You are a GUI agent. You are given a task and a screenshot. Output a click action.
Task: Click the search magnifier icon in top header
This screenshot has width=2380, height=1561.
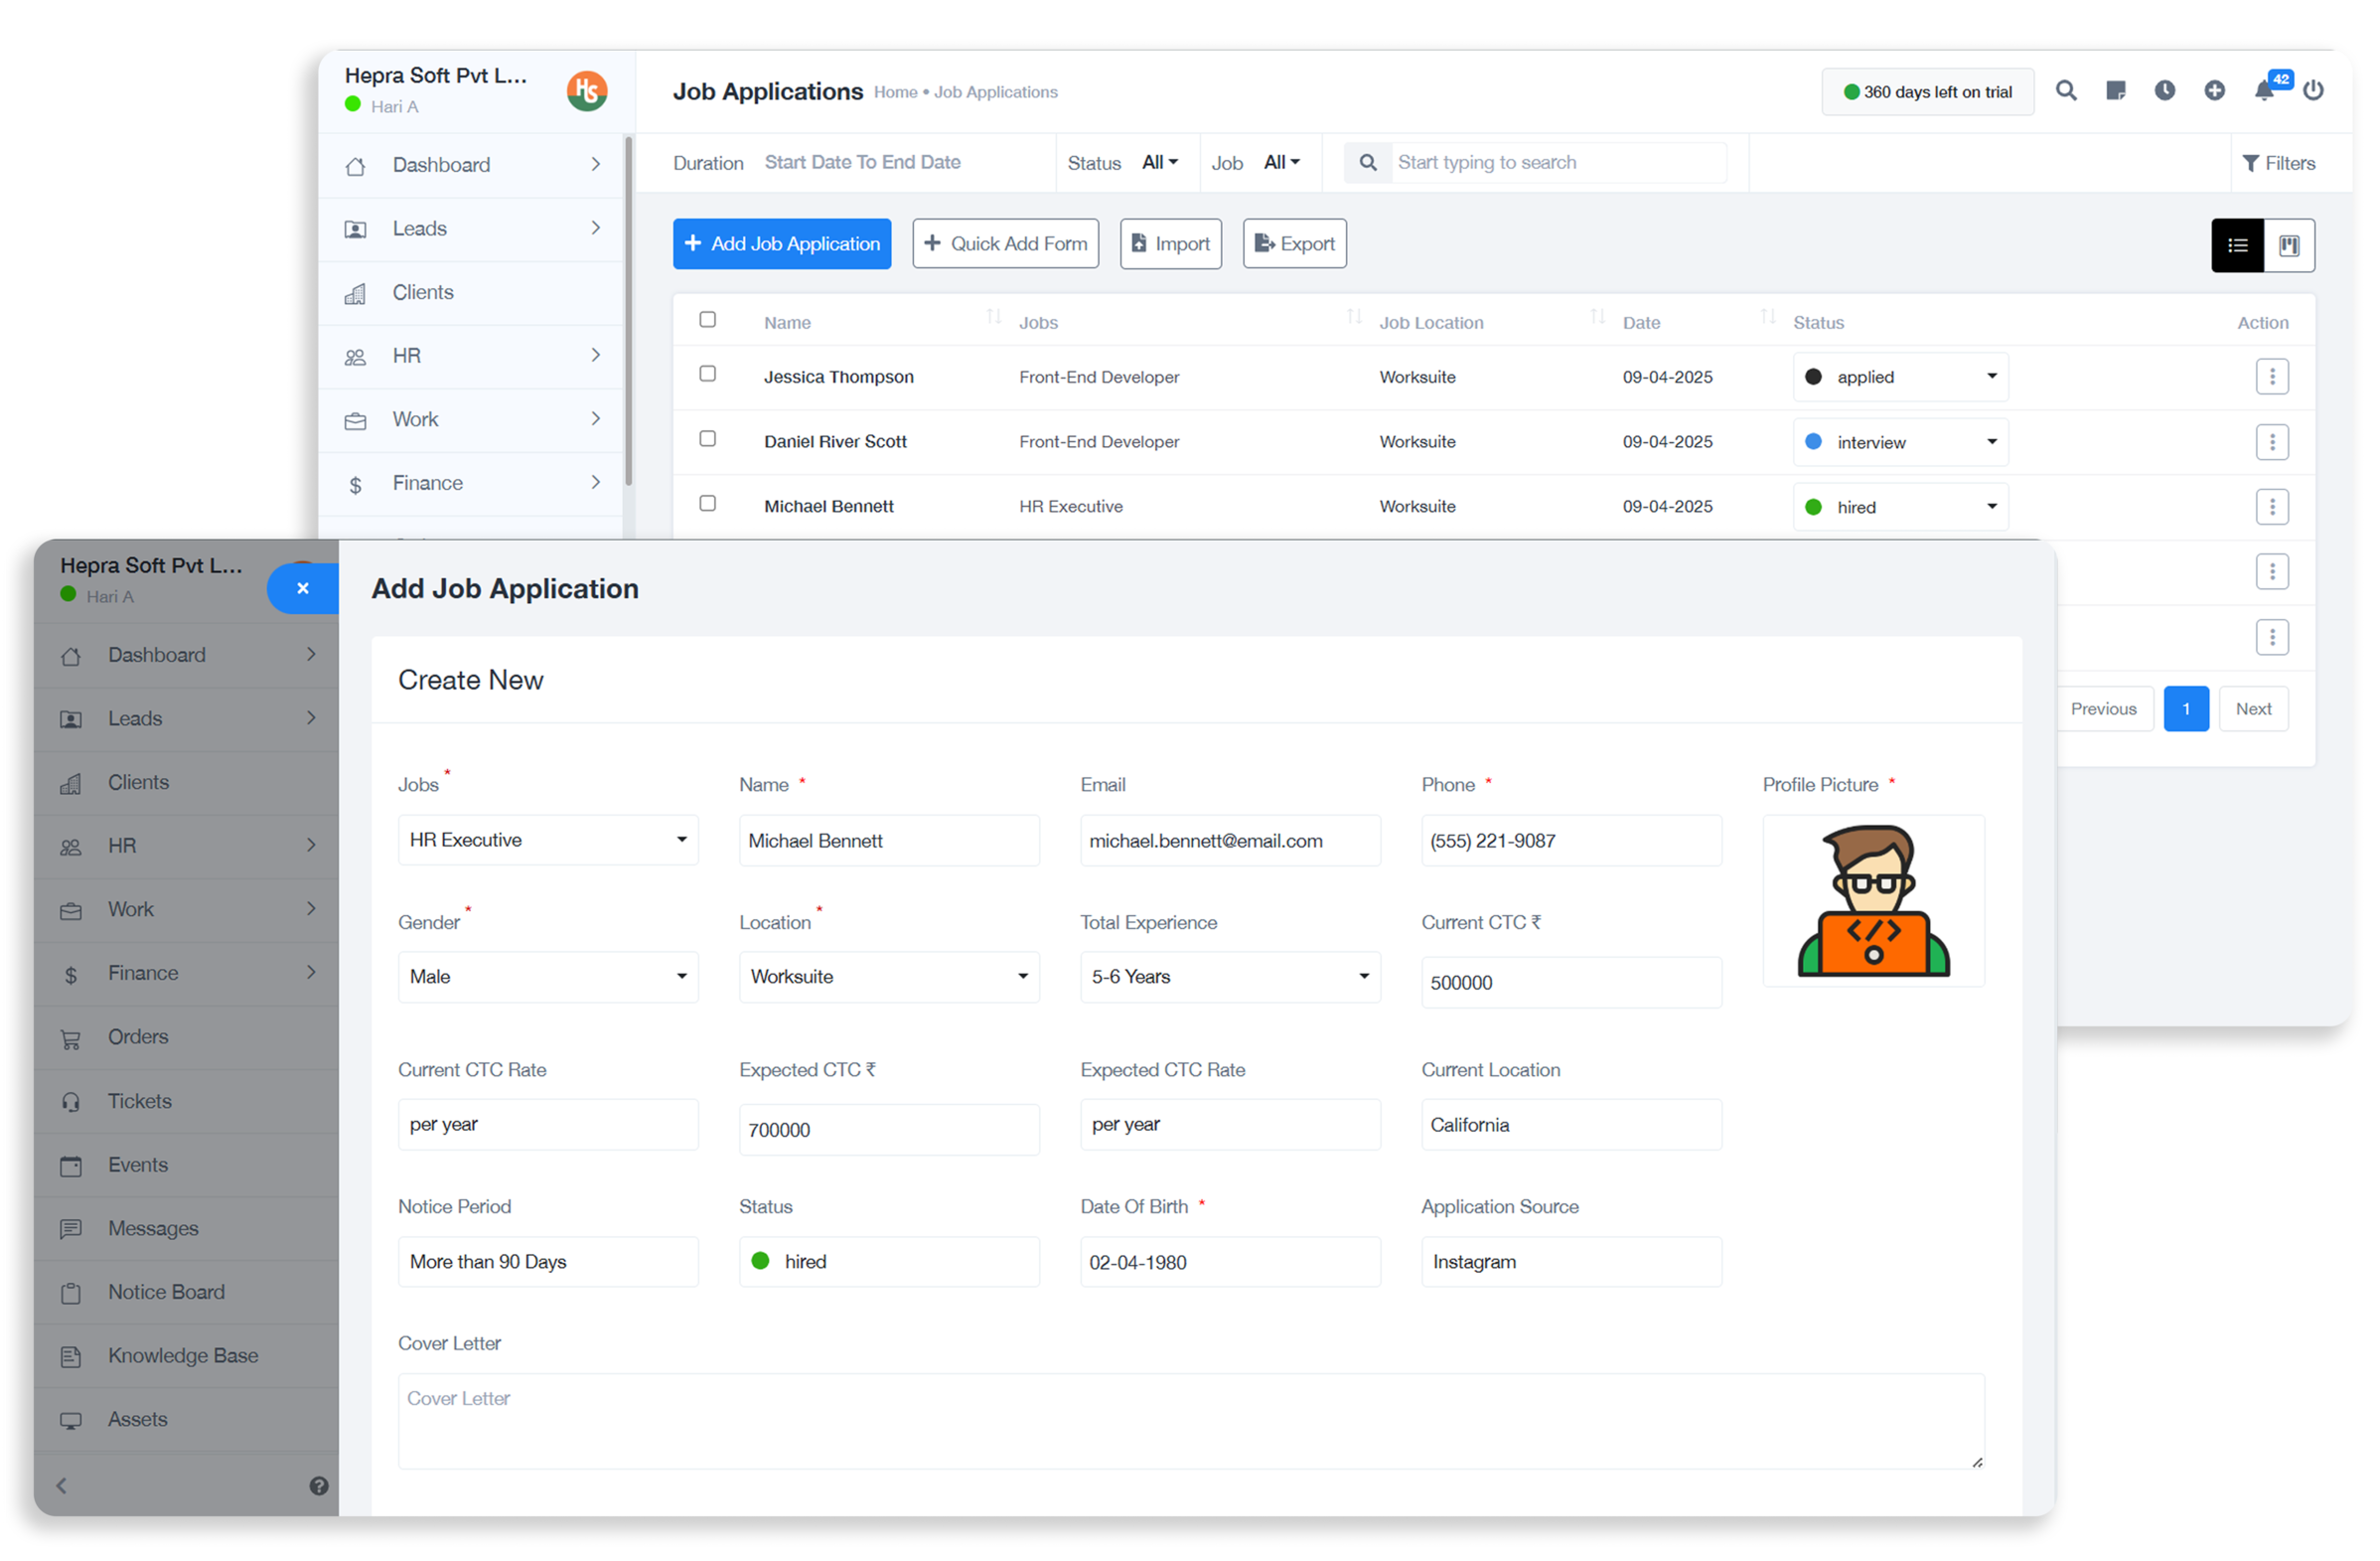click(x=2066, y=91)
